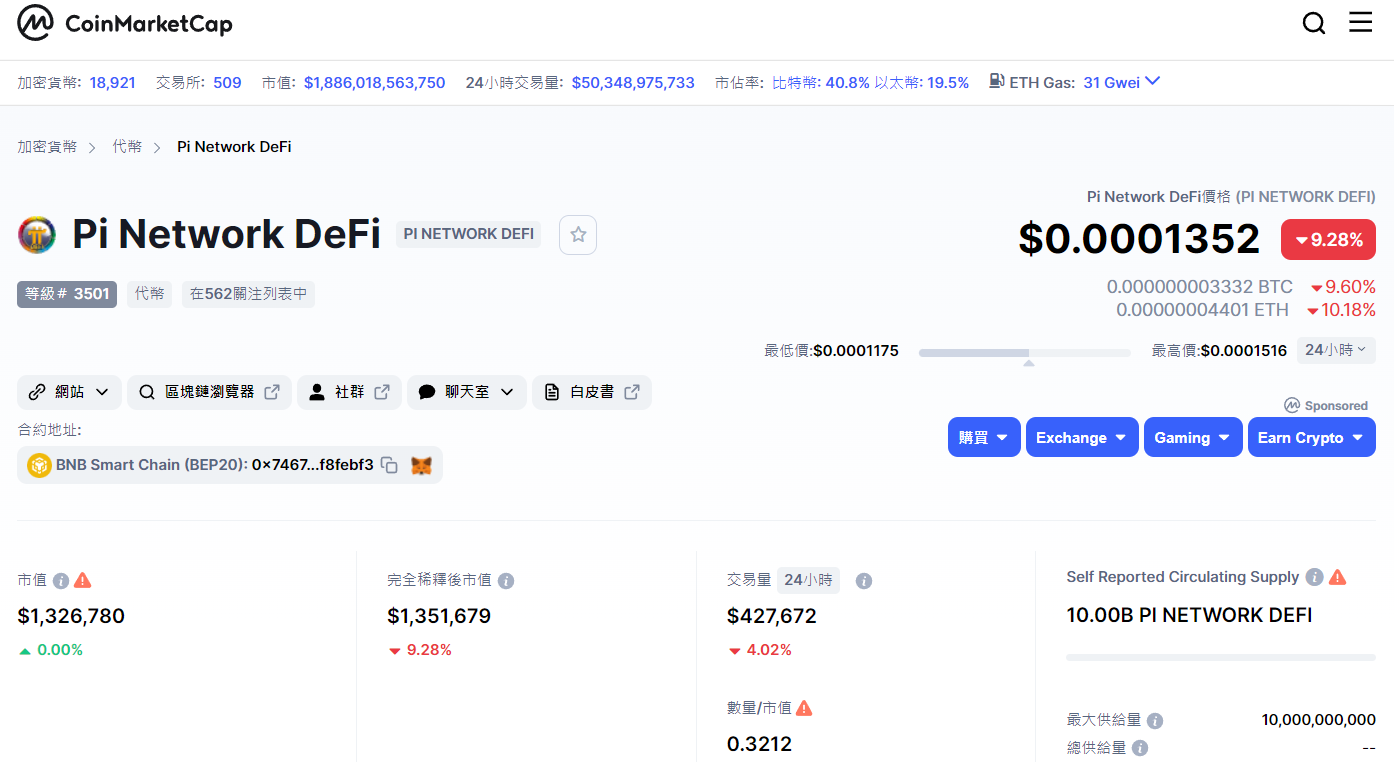The width and height of the screenshot is (1394, 762).
Task: Click the 最低價 $0.0001175 text
Action: click(x=832, y=351)
